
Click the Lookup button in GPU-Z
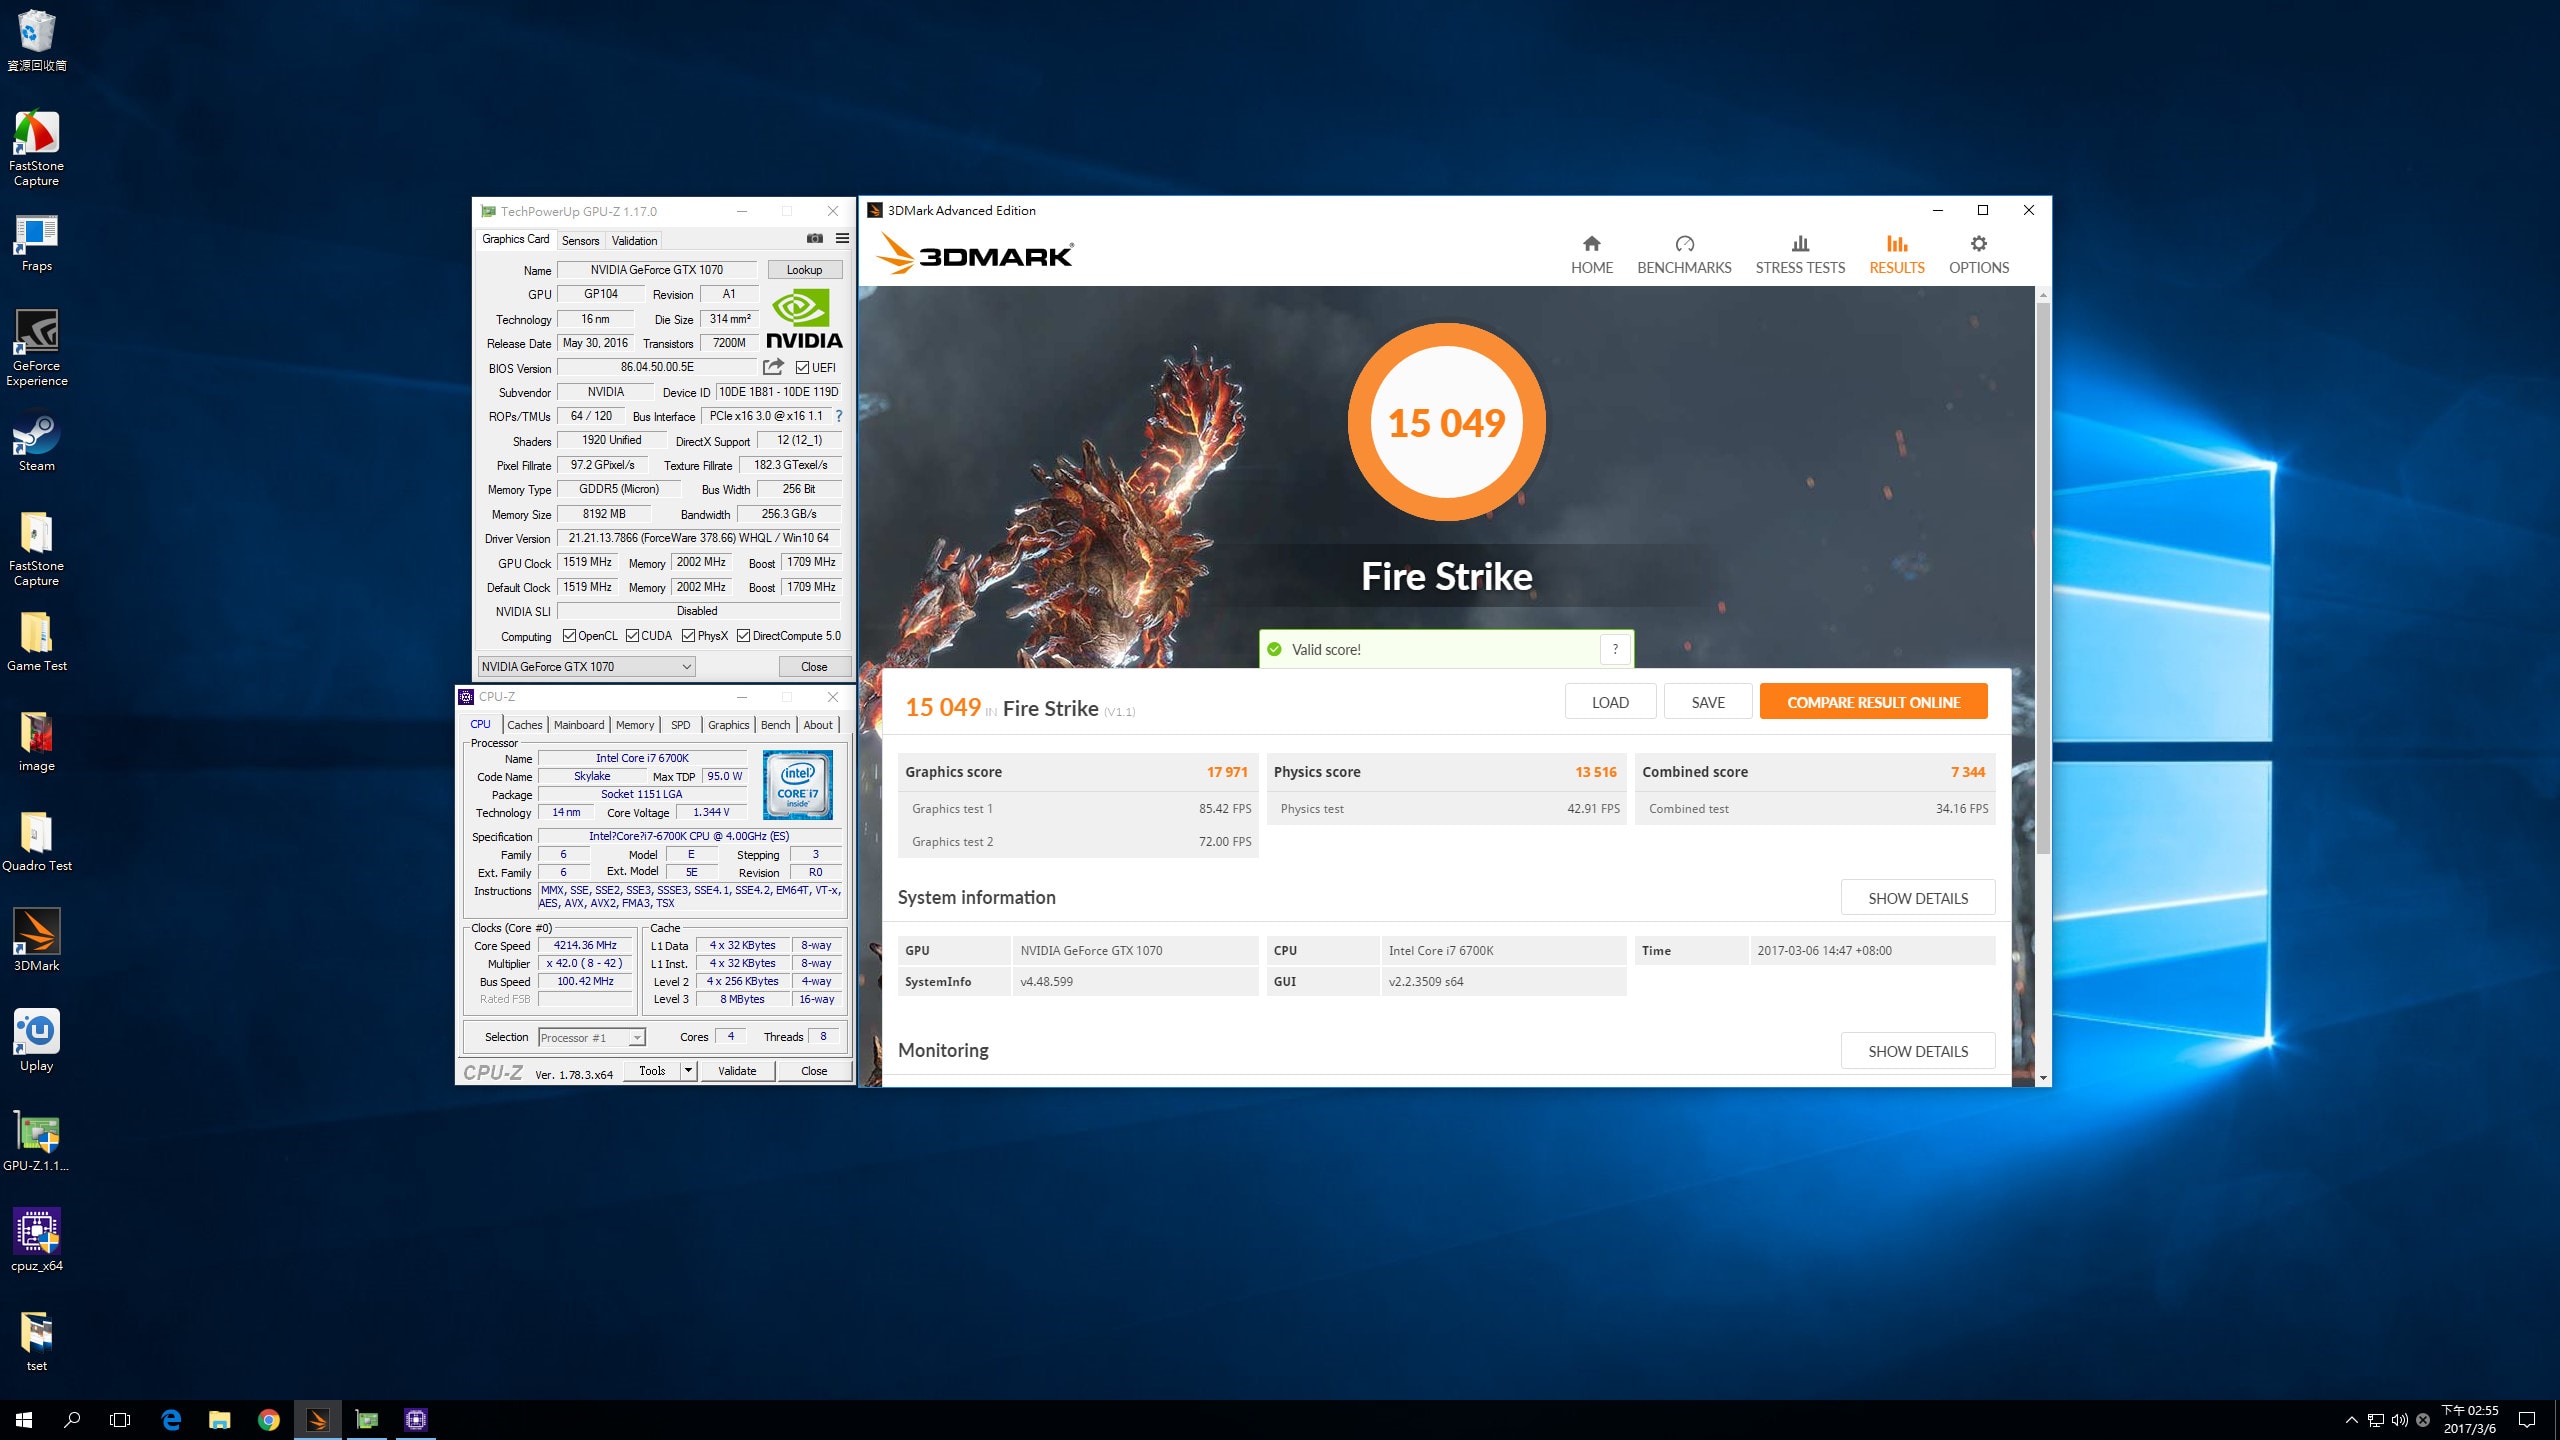point(805,270)
